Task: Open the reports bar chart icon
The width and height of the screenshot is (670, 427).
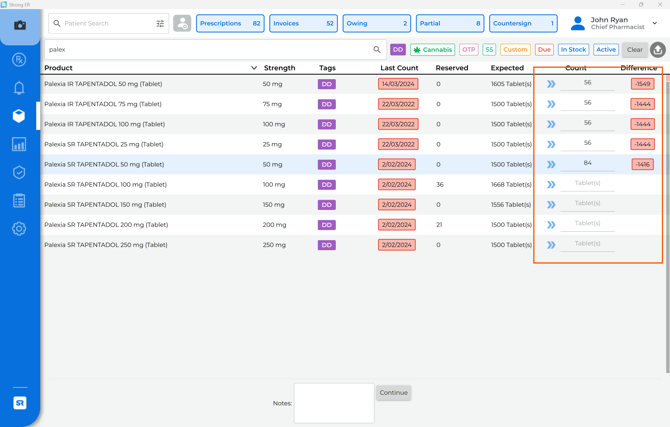Action: [x=19, y=145]
